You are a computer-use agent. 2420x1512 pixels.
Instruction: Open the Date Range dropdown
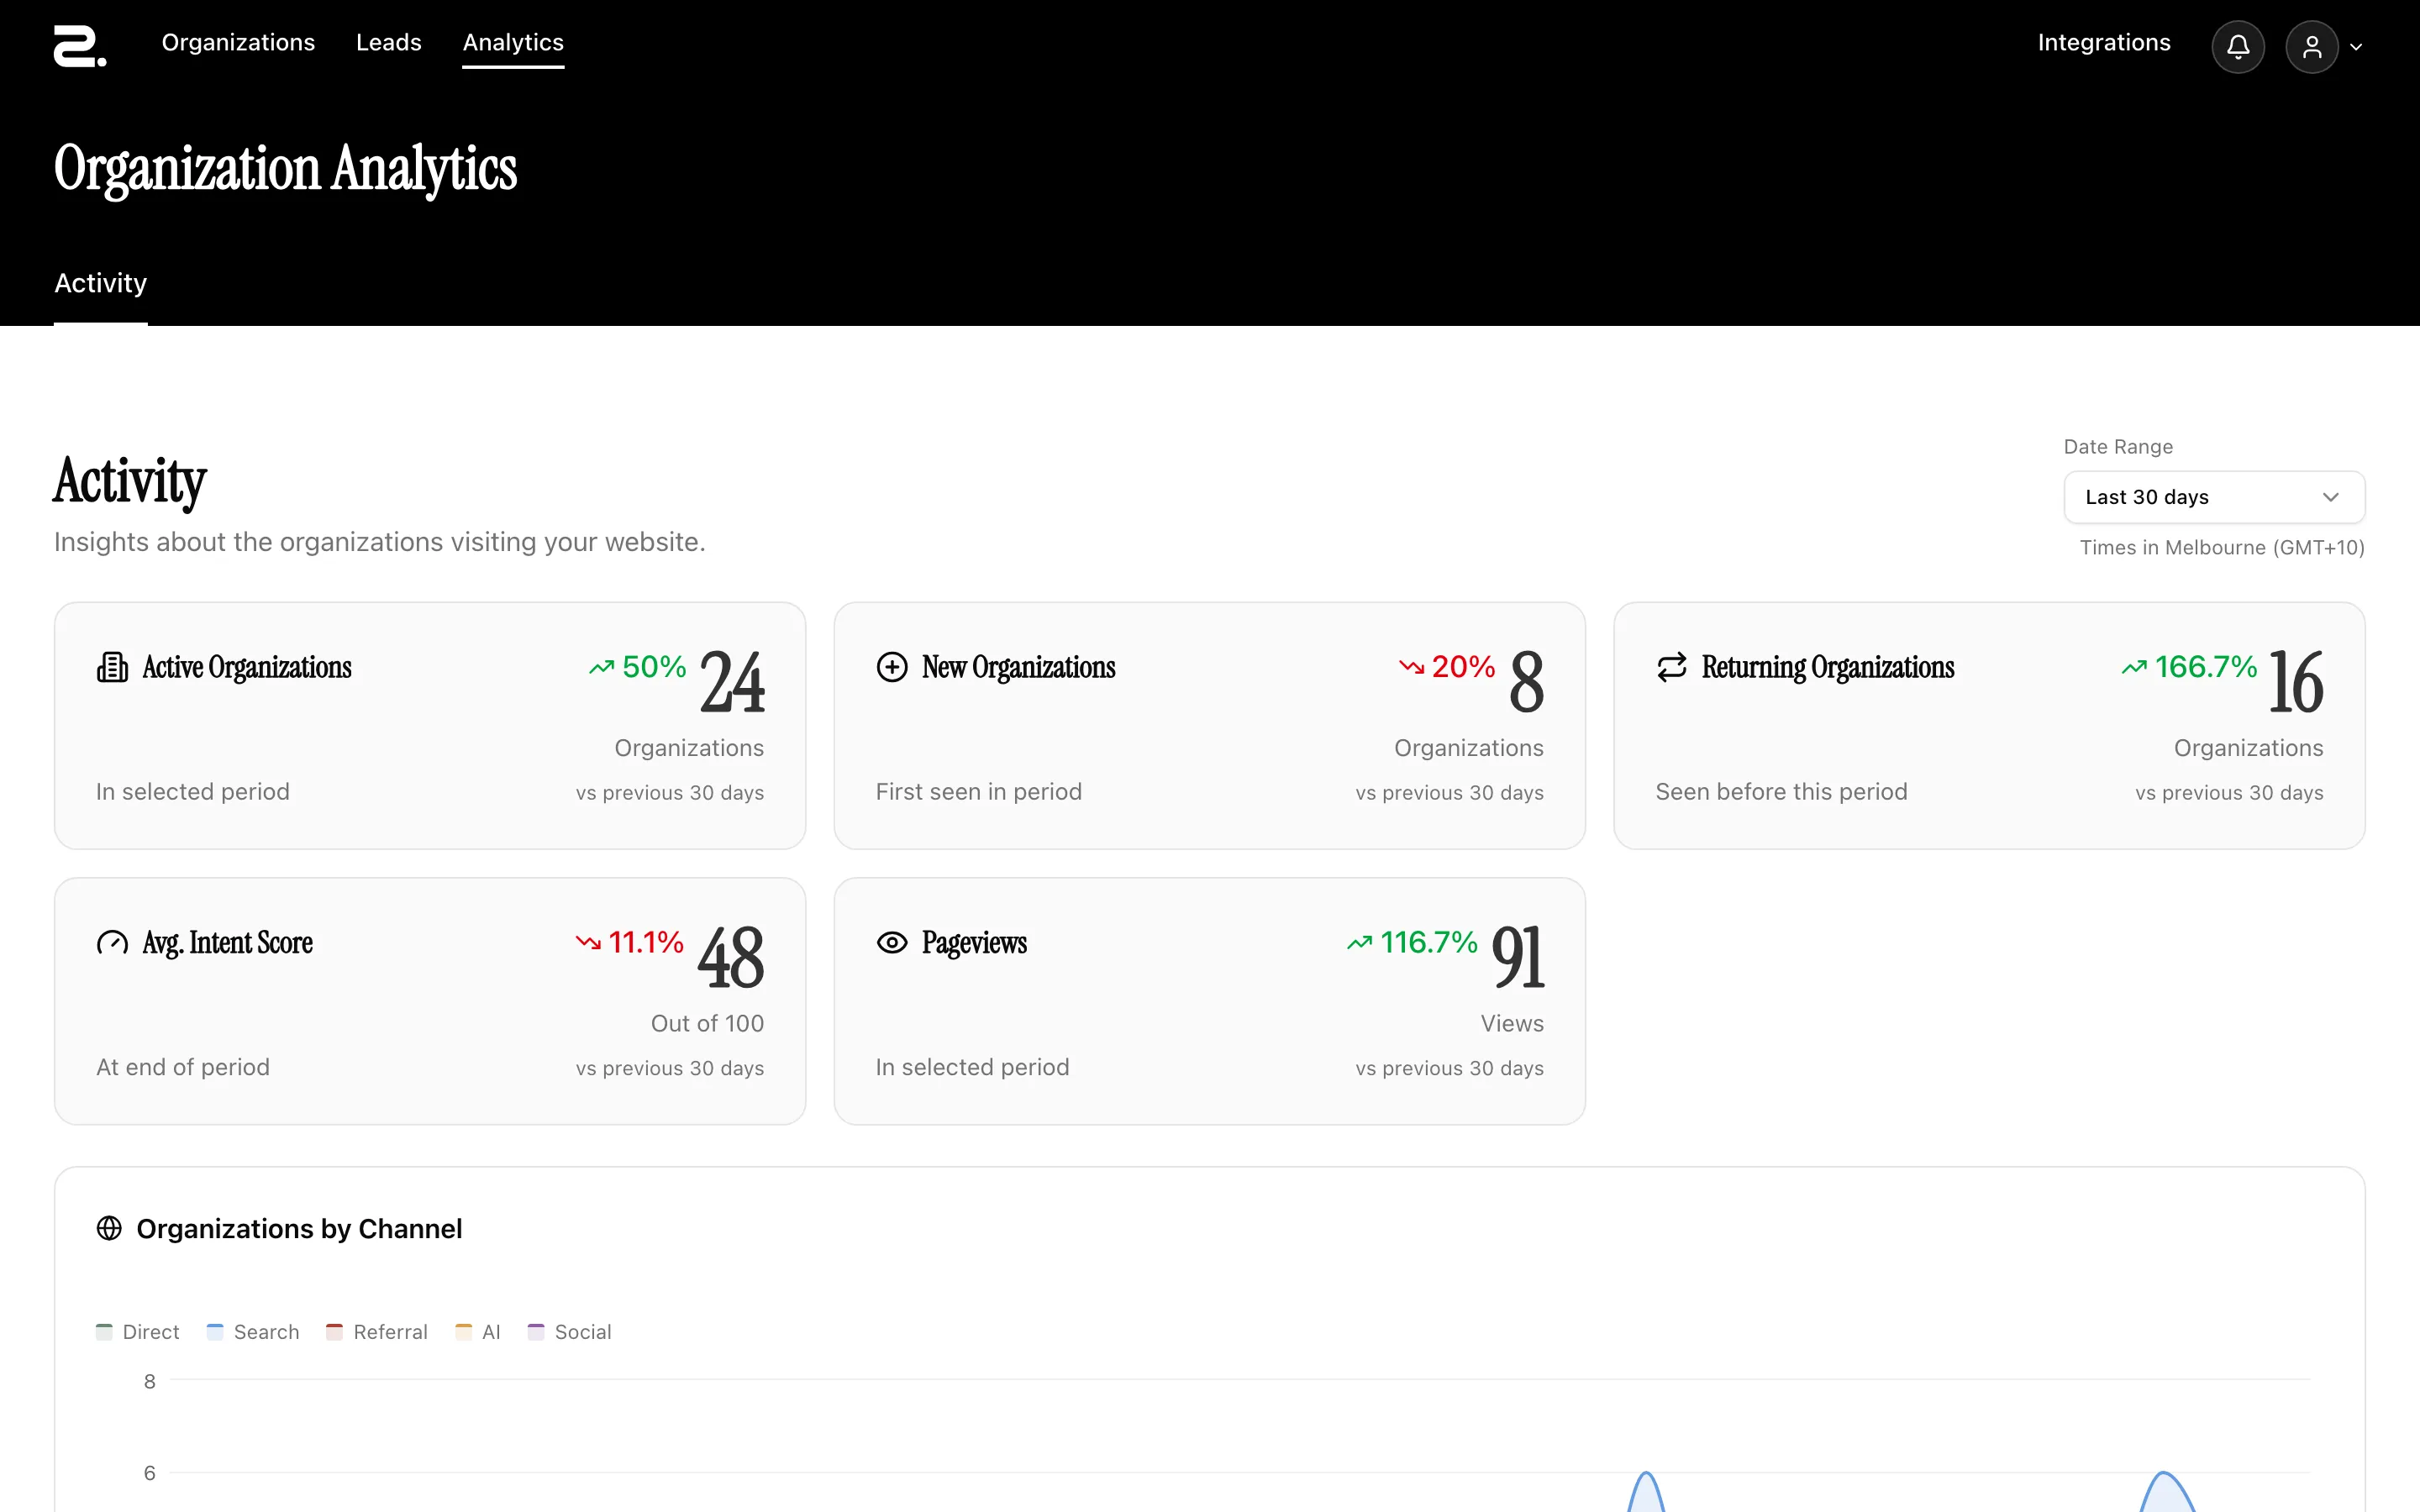click(x=2214, y=497)
